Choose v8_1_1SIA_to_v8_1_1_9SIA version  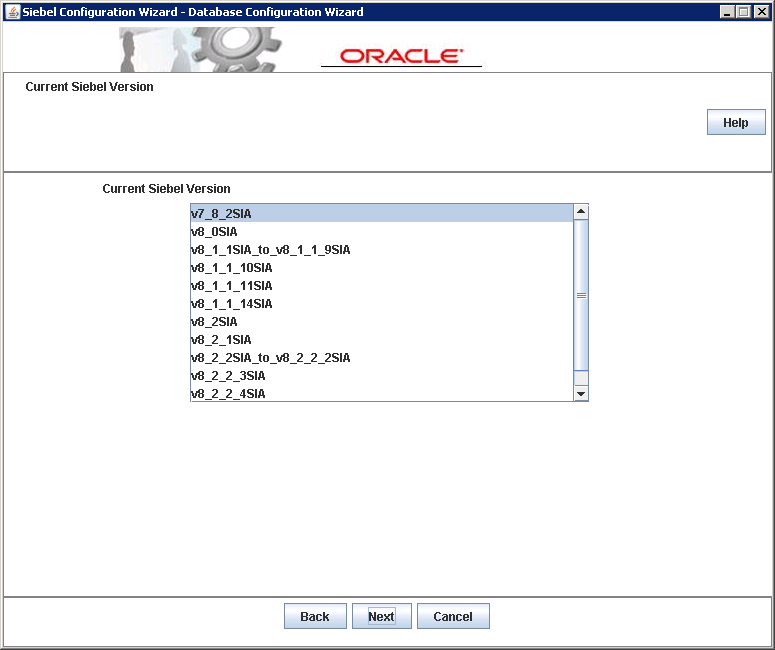[x=382, y=250]
